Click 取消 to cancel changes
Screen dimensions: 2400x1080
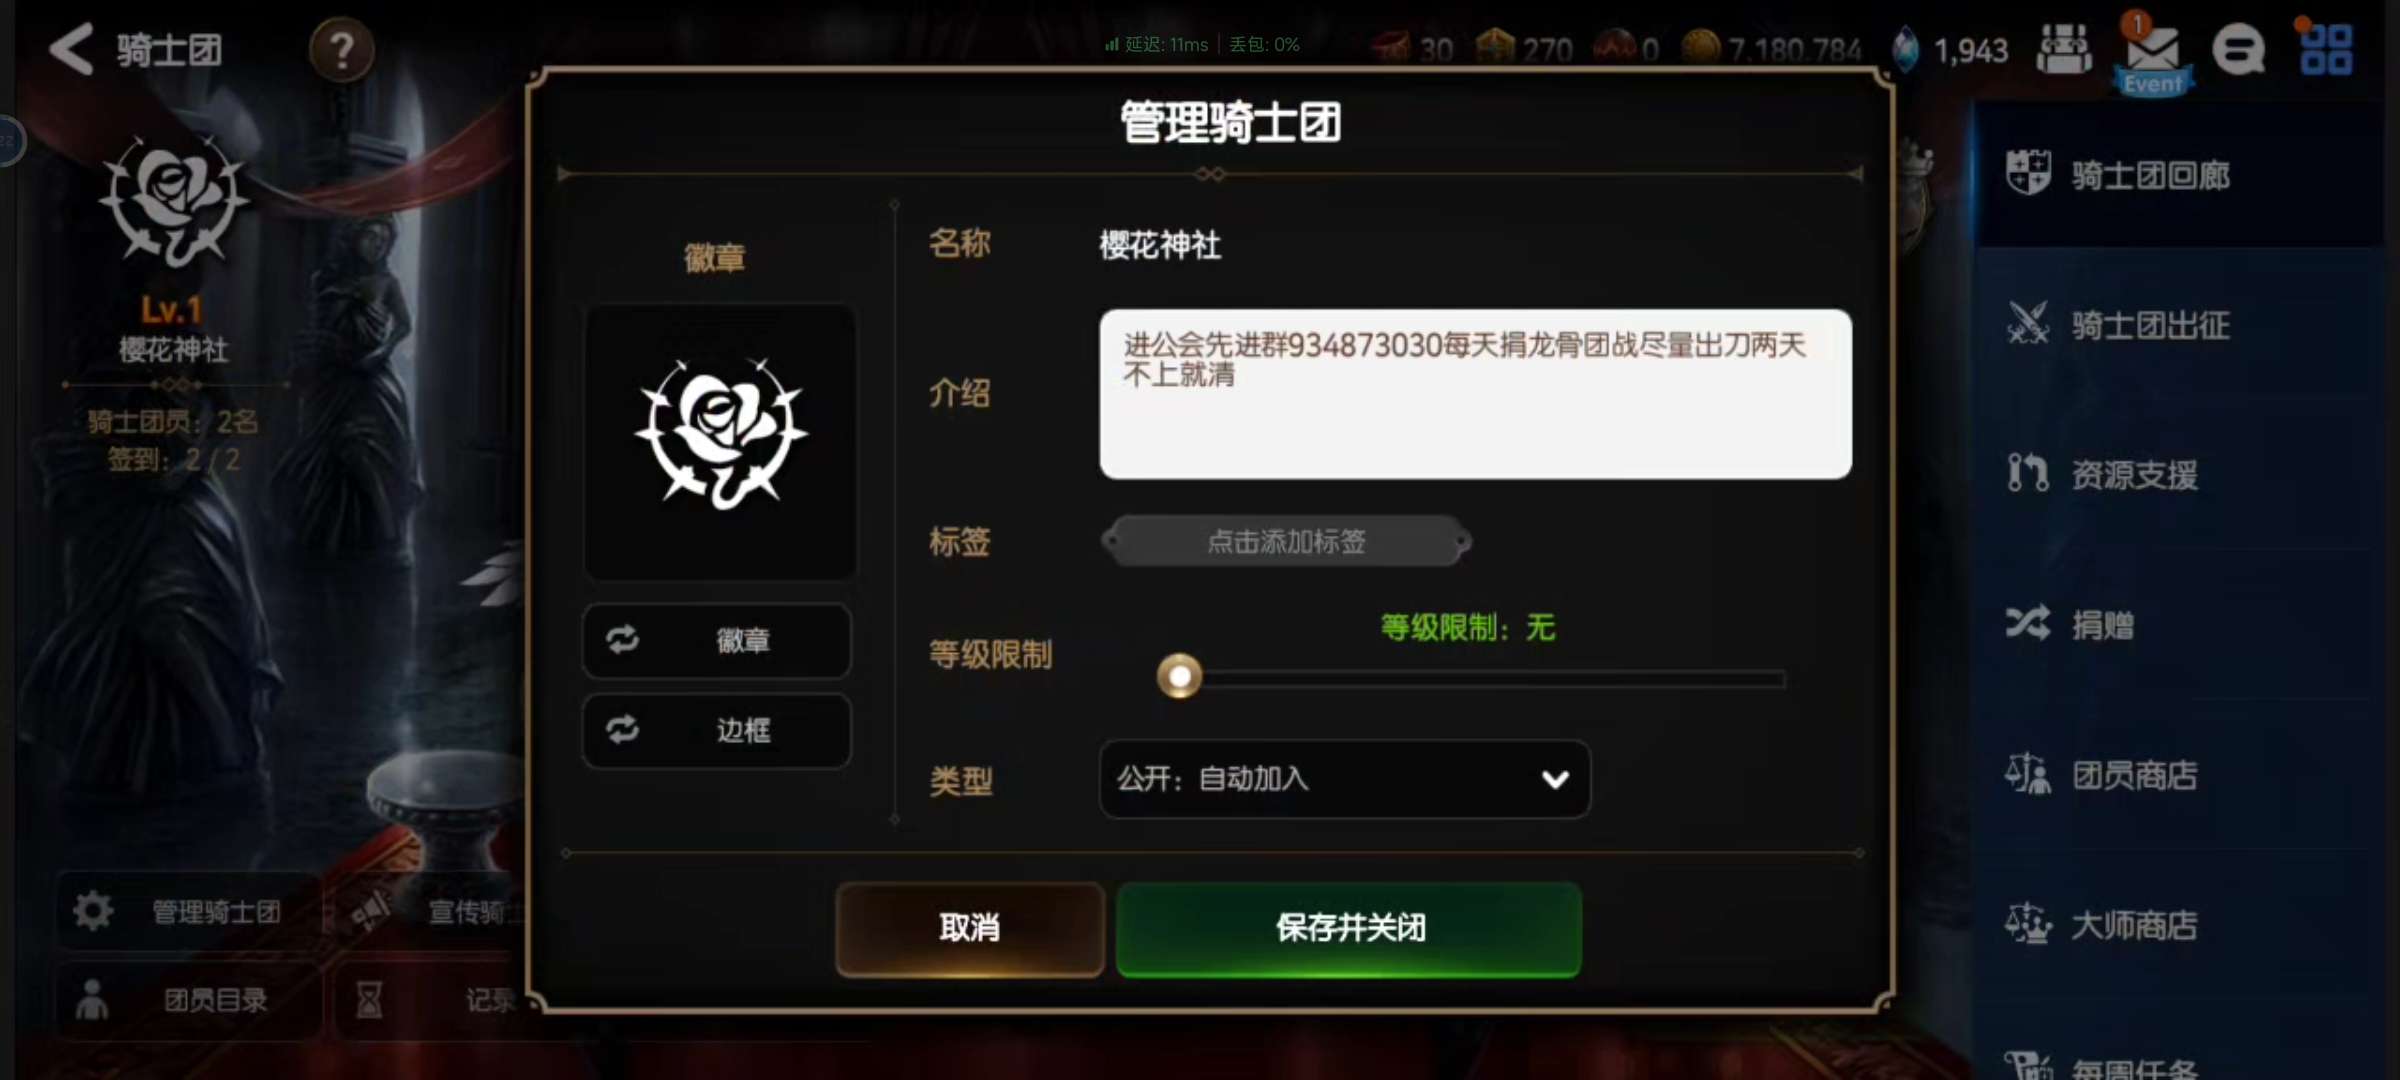(970, 928)
